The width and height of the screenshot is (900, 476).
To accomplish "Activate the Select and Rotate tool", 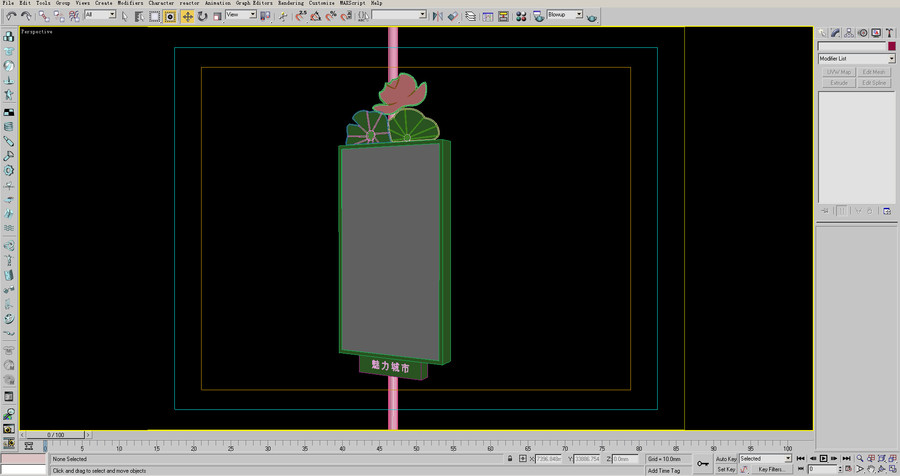I will point(203,16).
